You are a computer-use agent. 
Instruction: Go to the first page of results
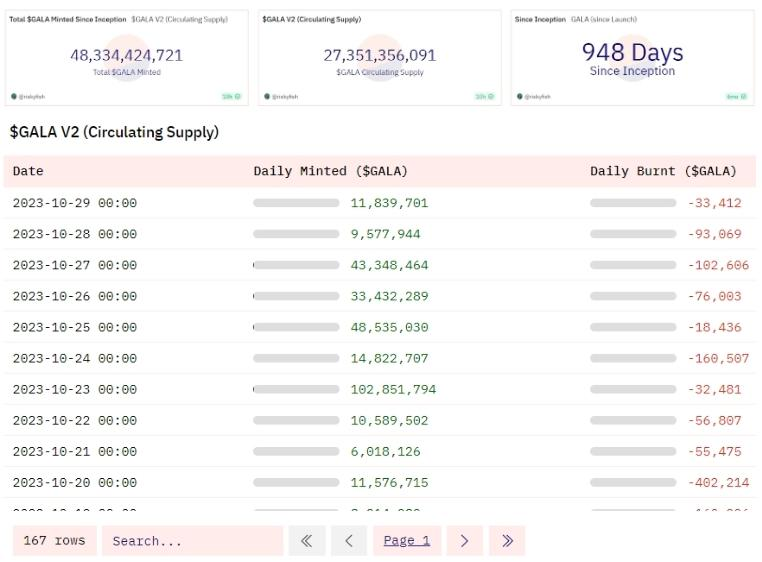pyautogui.click(x=306, y=541)
